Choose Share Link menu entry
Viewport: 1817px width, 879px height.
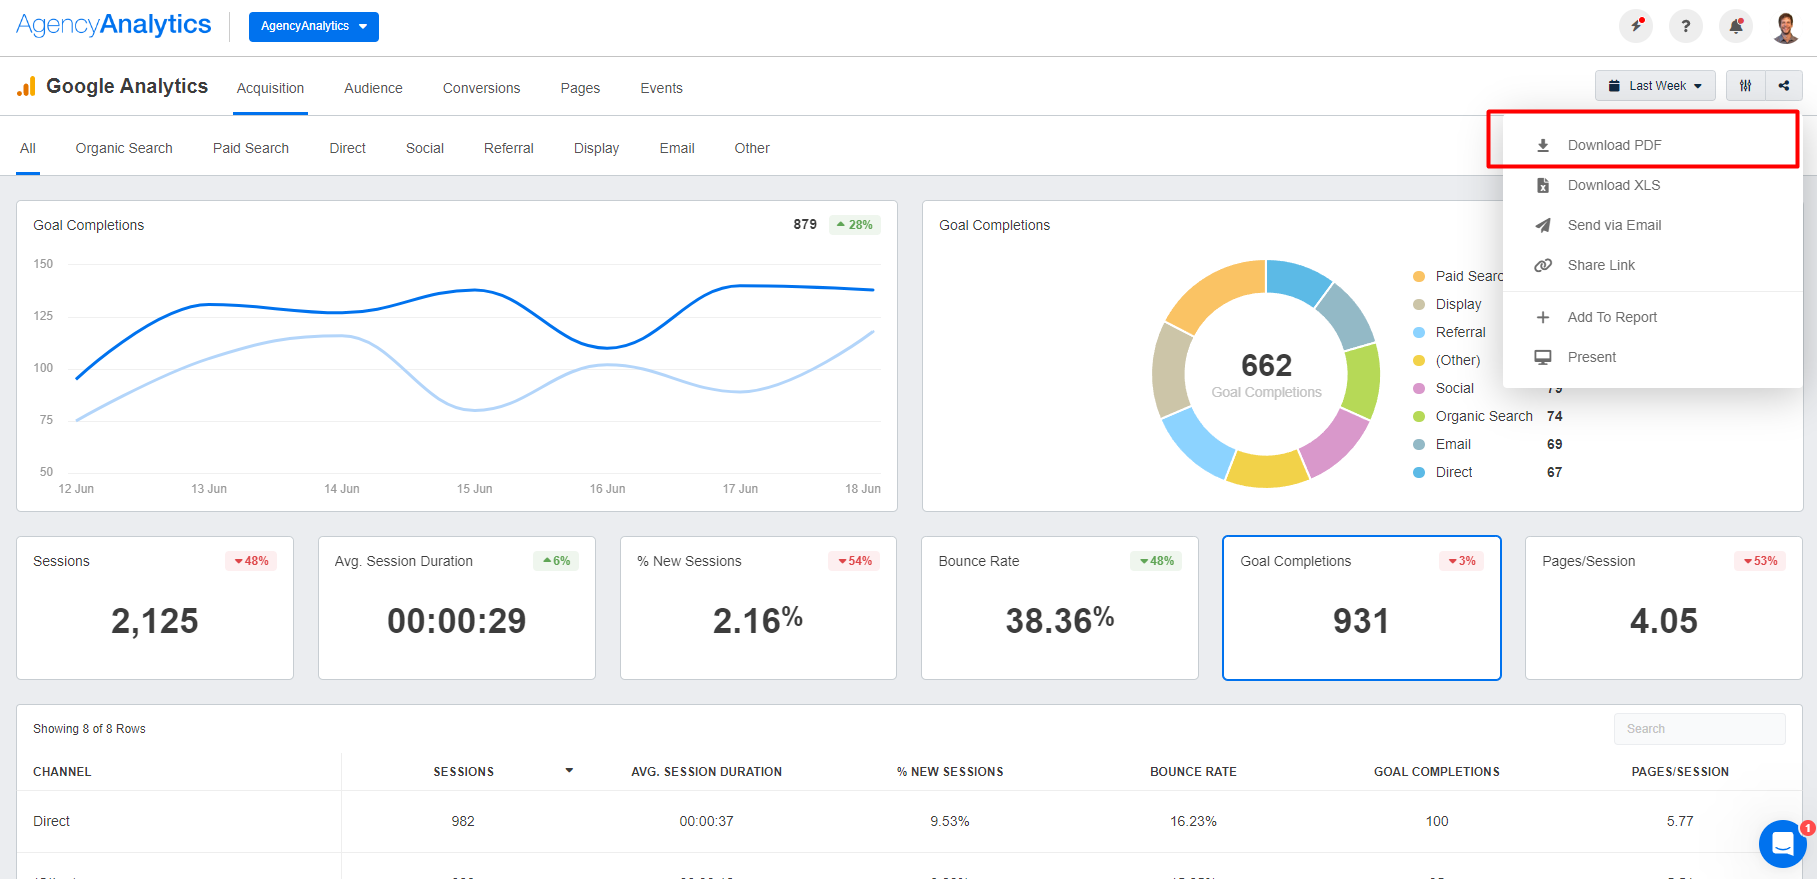pyautogui.click(x=1652, y=265)
